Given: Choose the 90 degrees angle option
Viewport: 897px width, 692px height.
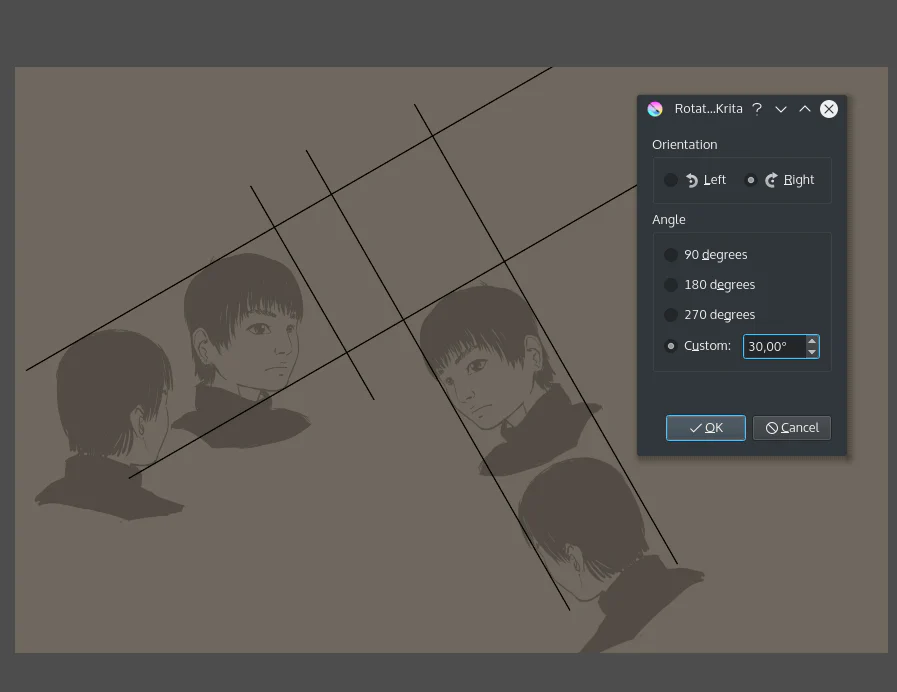Looking at the screenshot, I should point(670,254).
